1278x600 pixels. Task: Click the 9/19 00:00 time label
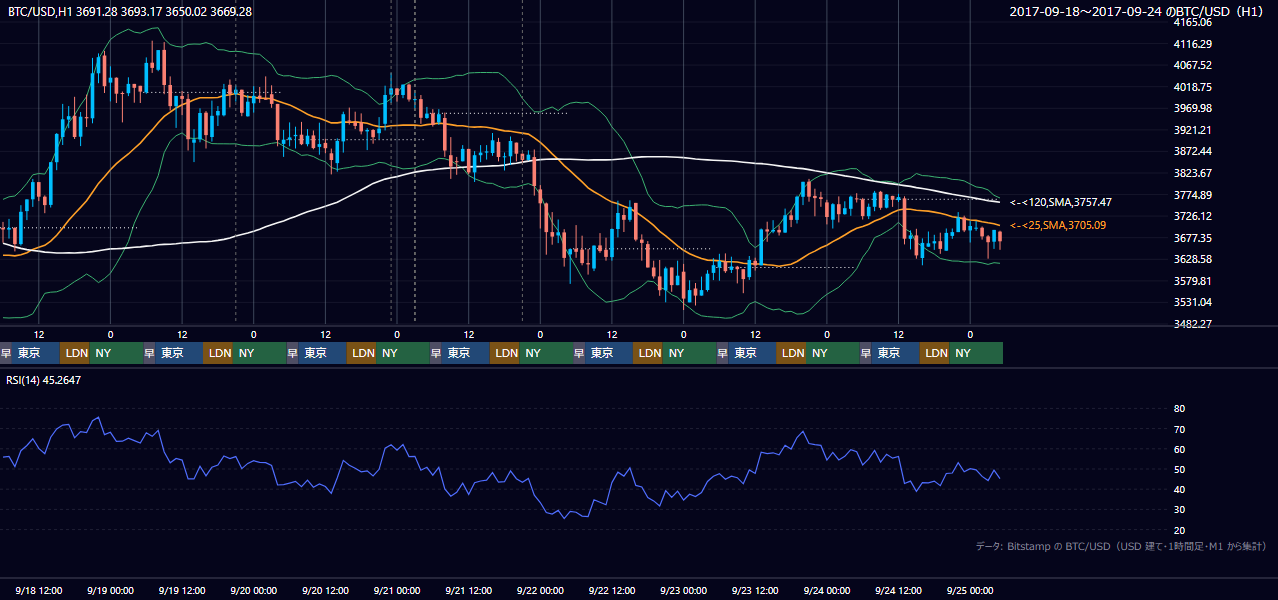pyautogui.click(x=111, y=590)
